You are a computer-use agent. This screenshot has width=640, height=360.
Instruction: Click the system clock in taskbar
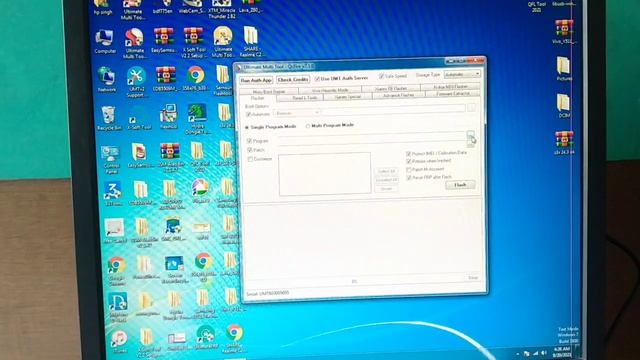coord(562,352)
